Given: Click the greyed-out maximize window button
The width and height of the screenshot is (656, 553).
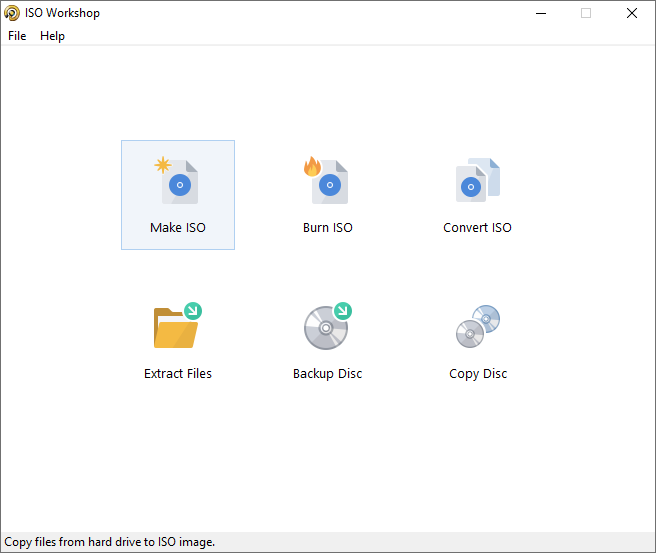Looking at the screenshot, I should point(586,13).
